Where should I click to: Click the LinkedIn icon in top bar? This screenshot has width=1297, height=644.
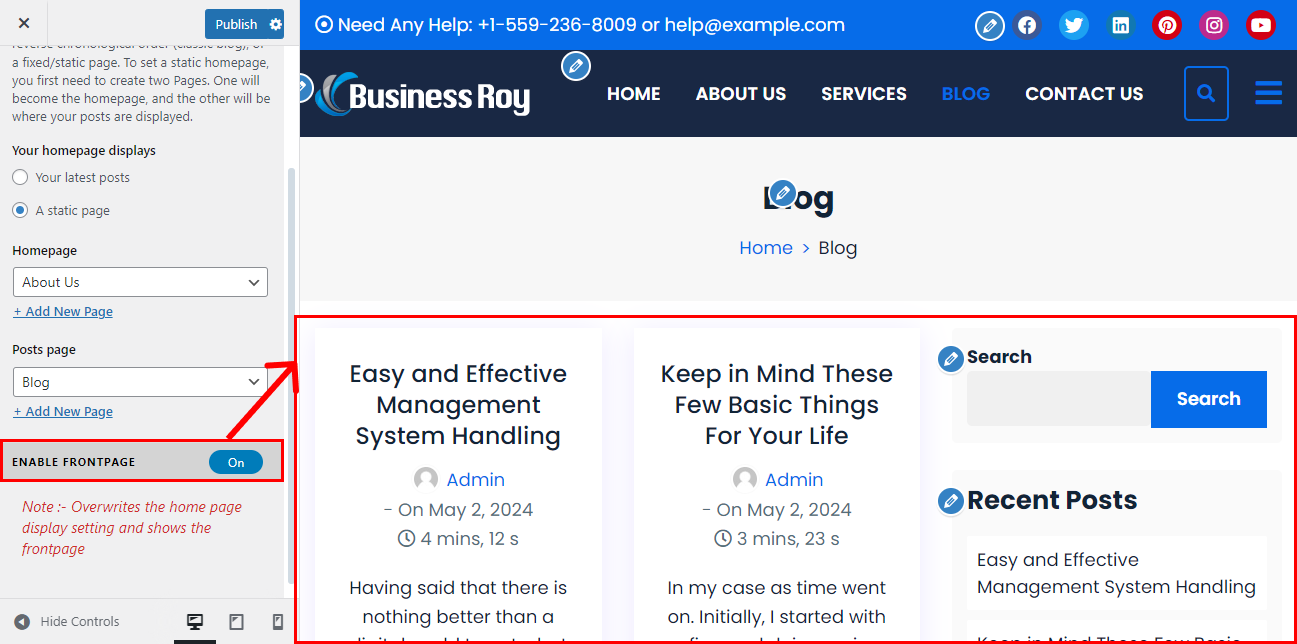(x=1121, y=25)
